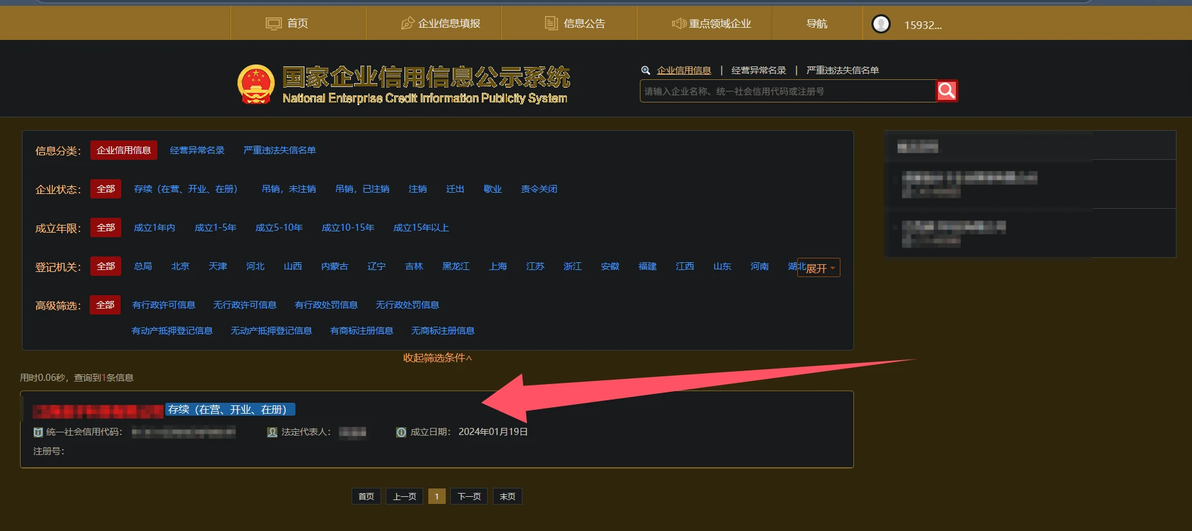
Task: Expand the 登记机关 list with 展开
Action: (819, 269)
